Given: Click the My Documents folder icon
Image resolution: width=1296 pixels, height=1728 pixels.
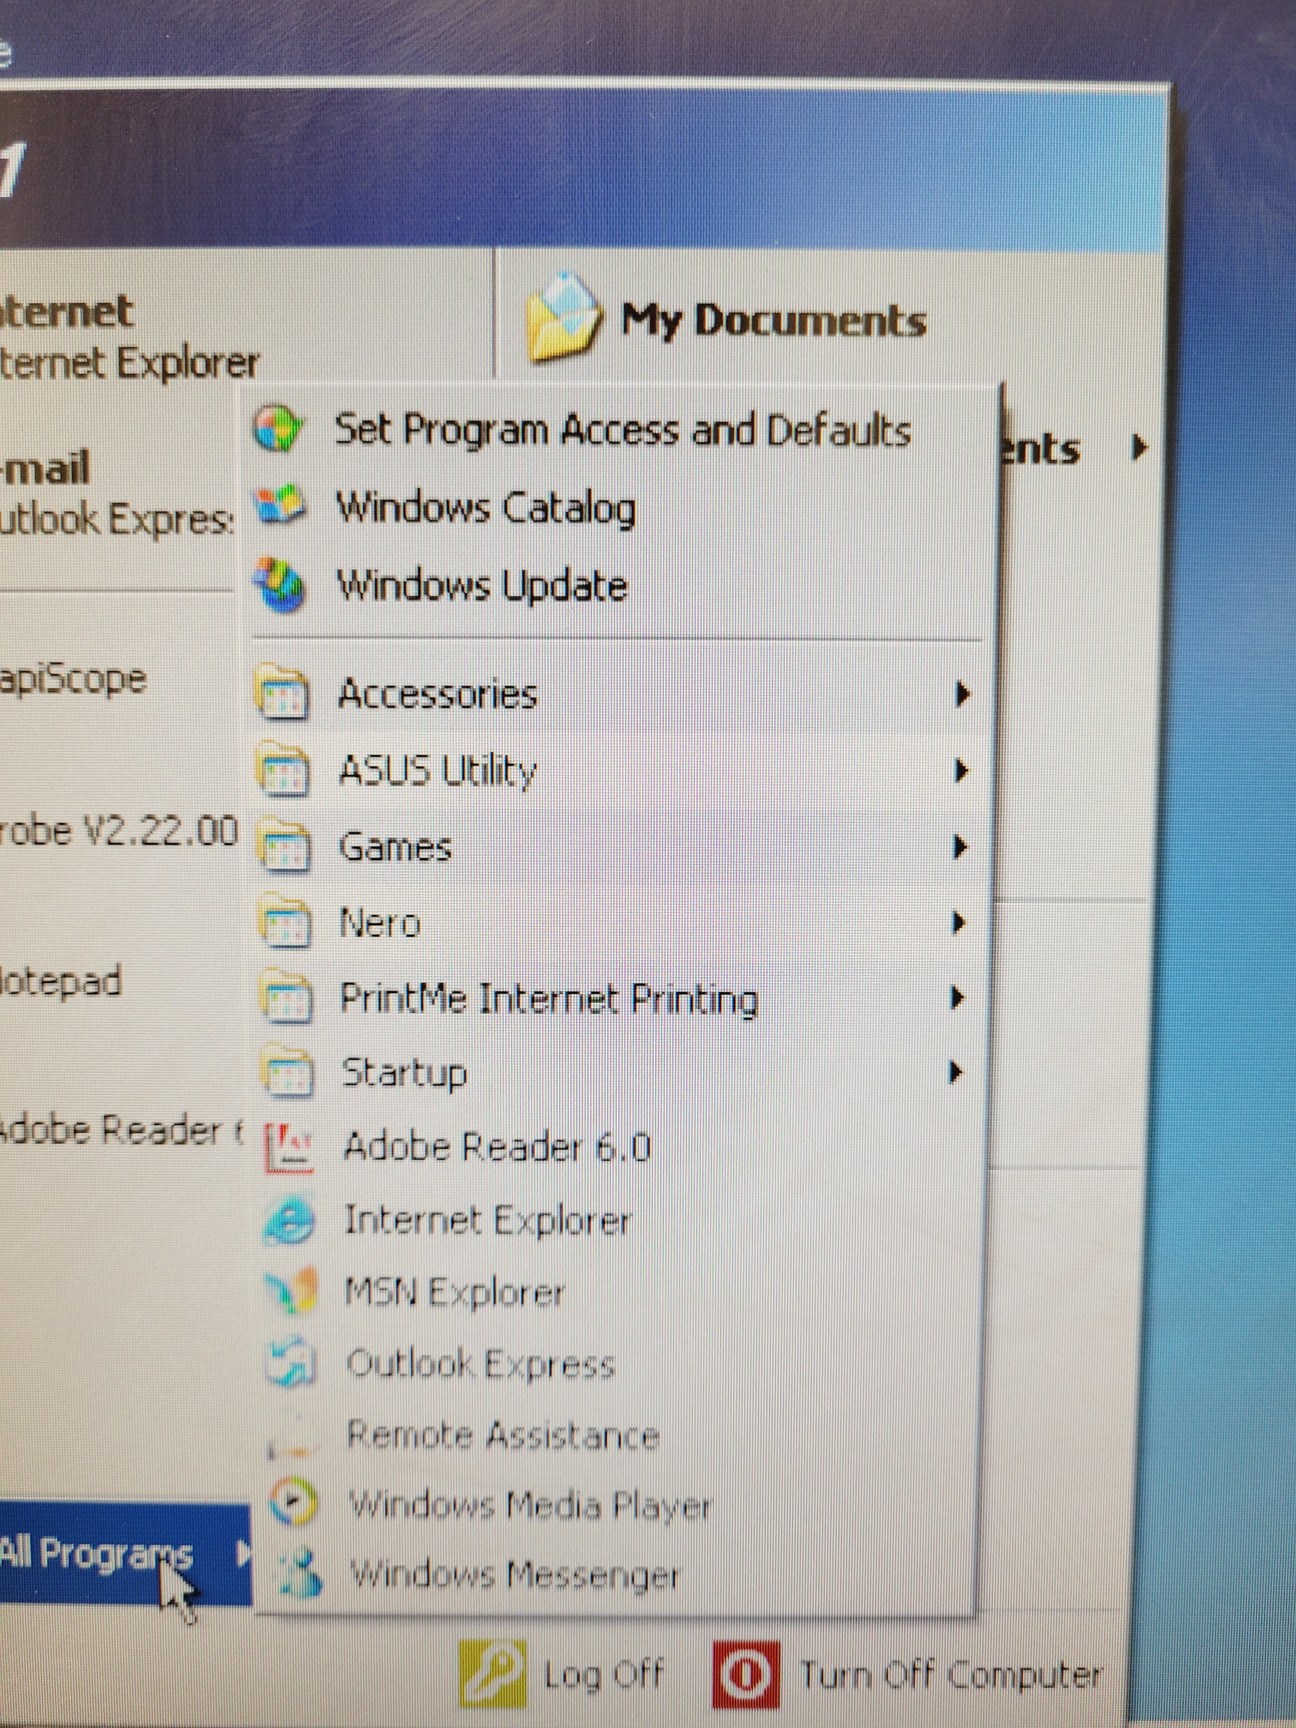Looking at the screenshot, I should coord(563,318).
